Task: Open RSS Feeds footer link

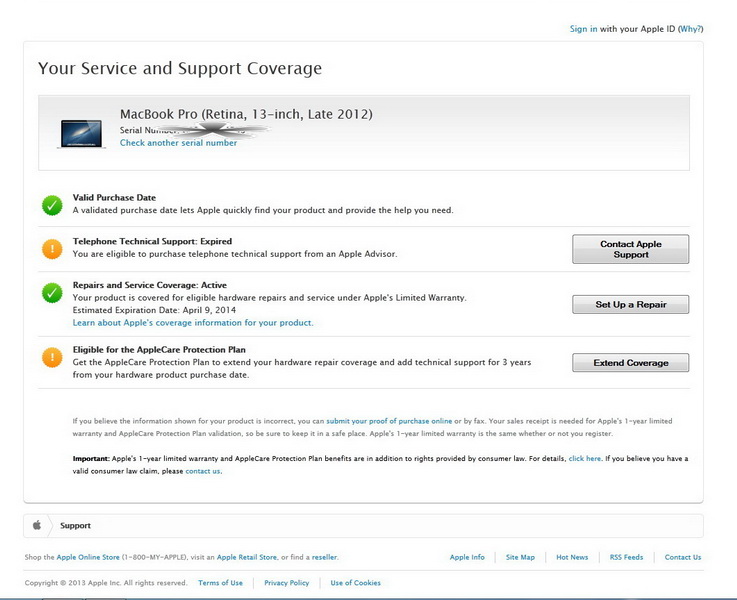Action: click(x=626, y=557)
